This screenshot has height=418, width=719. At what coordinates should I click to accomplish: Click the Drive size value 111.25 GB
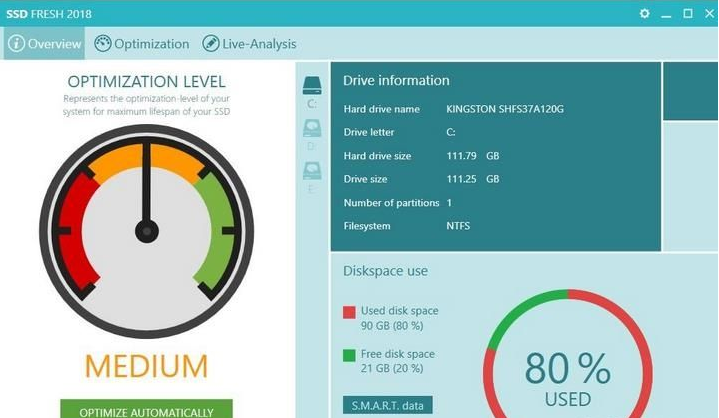click(x=473, y=179)
